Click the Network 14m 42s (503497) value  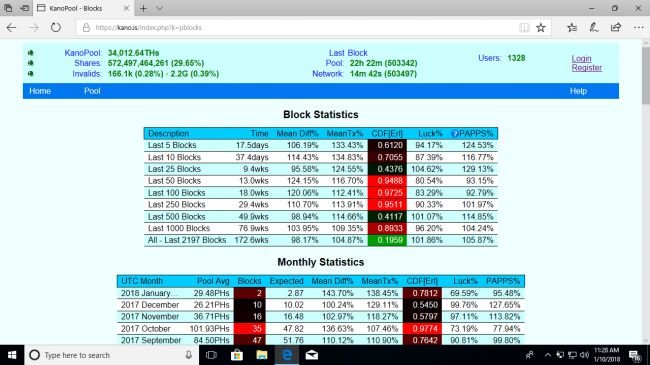383,74
